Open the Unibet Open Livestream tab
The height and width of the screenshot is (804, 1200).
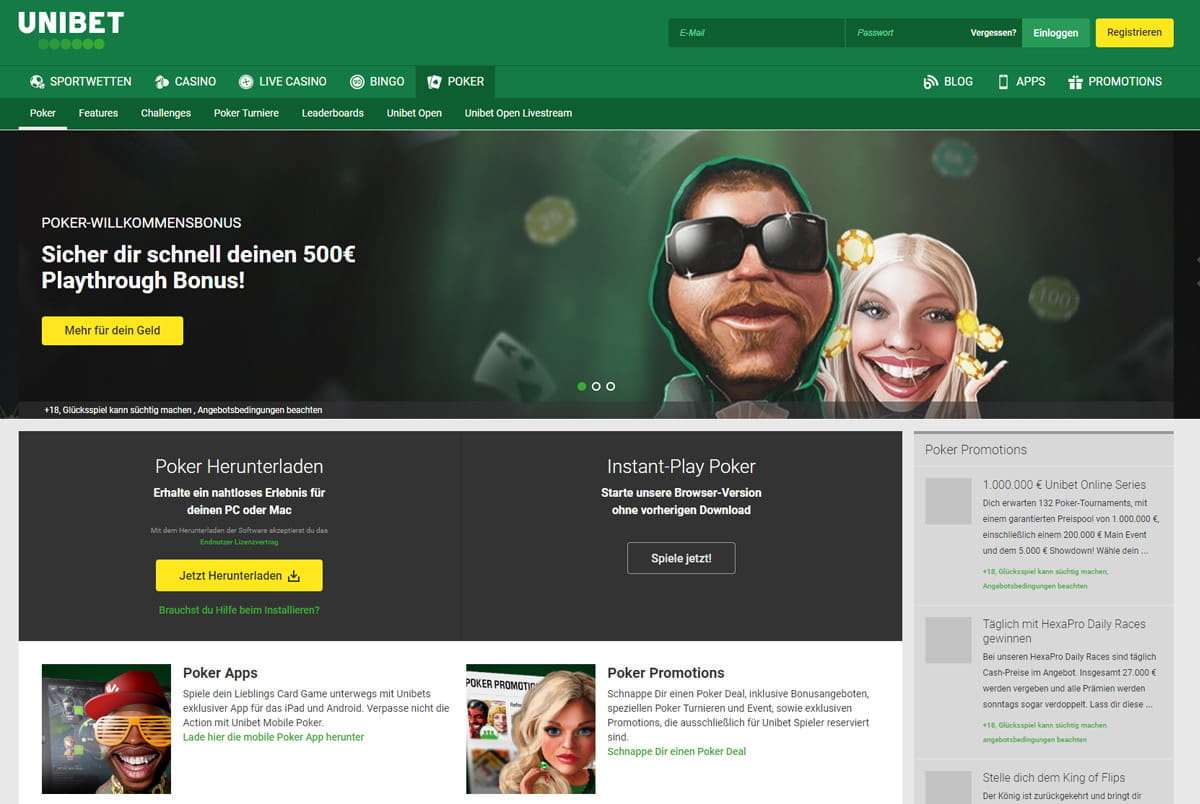[518, 113]
